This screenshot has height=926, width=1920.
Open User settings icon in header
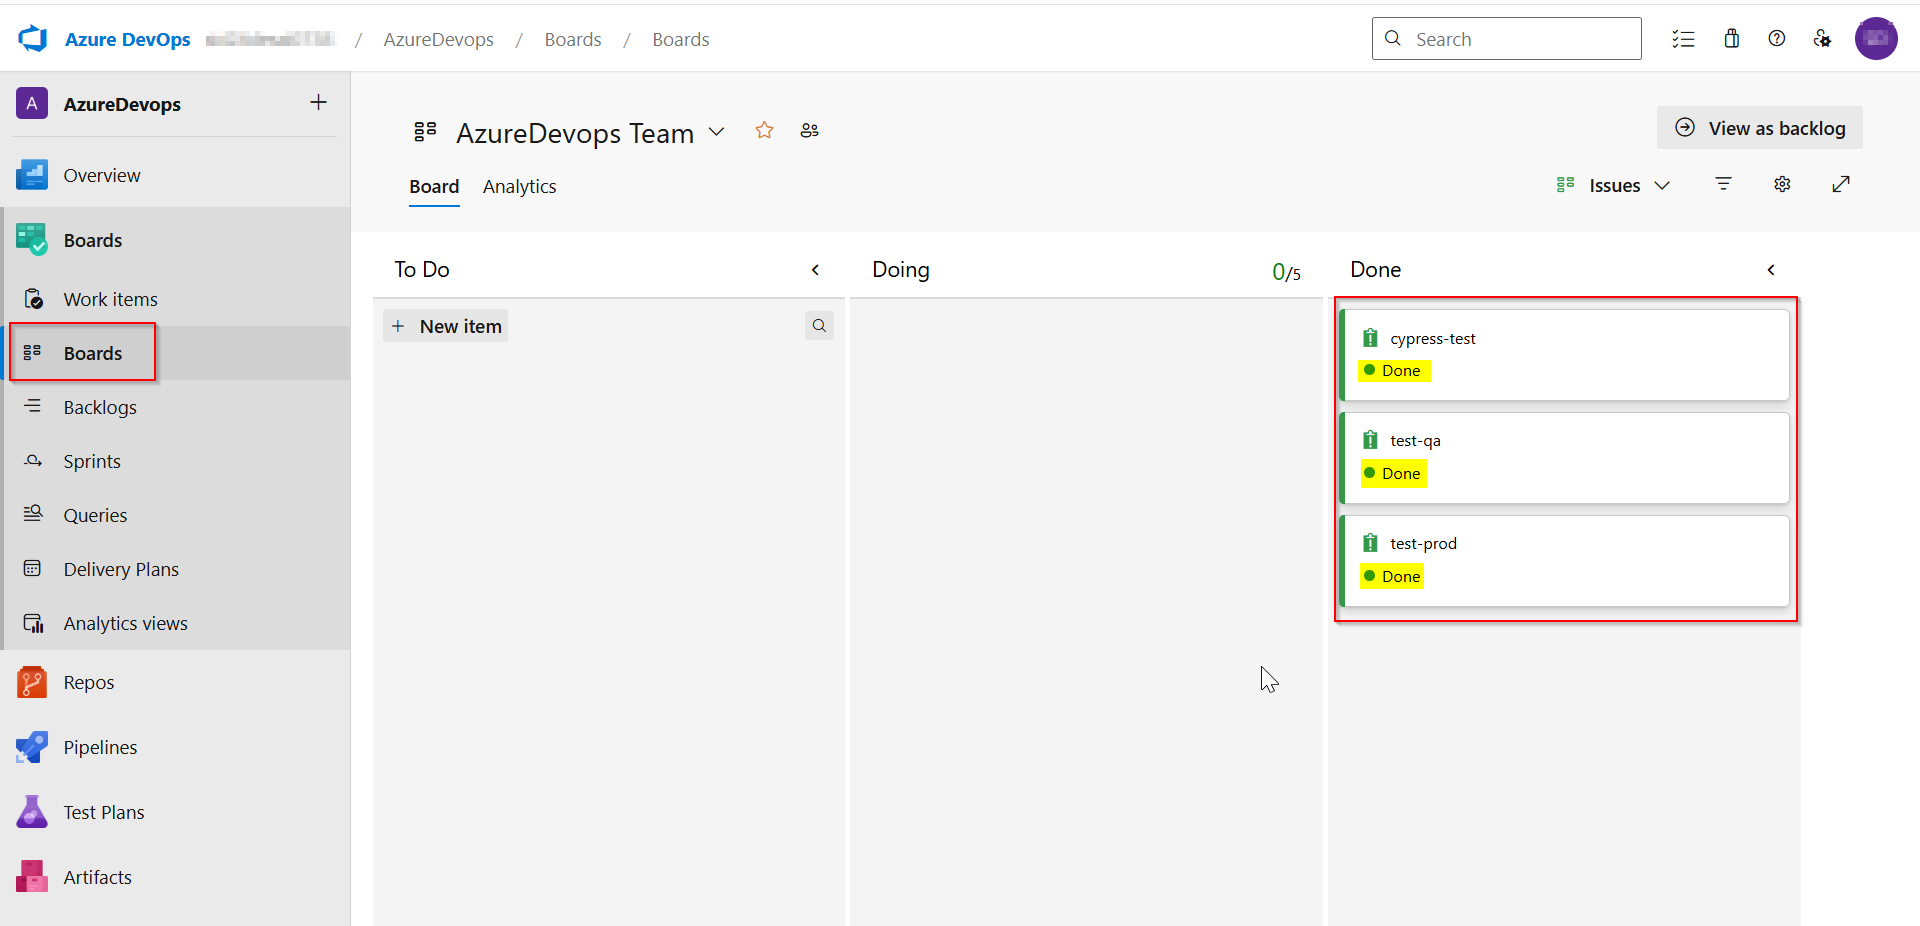(x=1822, y=39)
